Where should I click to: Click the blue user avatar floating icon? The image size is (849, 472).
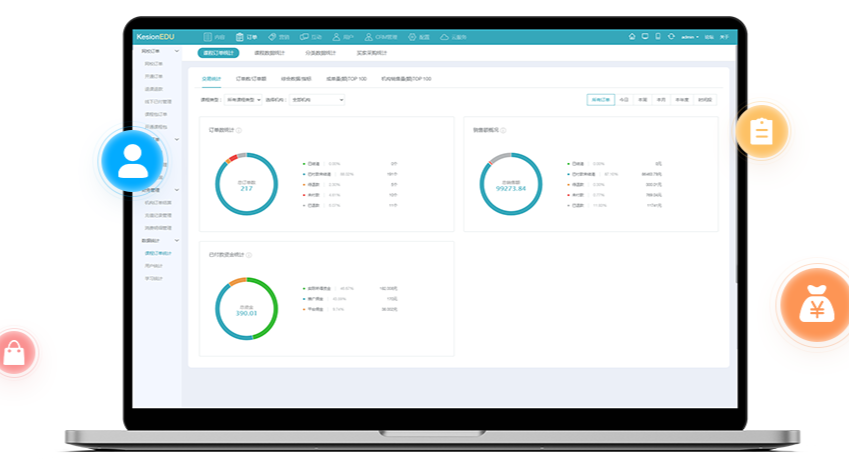coord(133,161)
